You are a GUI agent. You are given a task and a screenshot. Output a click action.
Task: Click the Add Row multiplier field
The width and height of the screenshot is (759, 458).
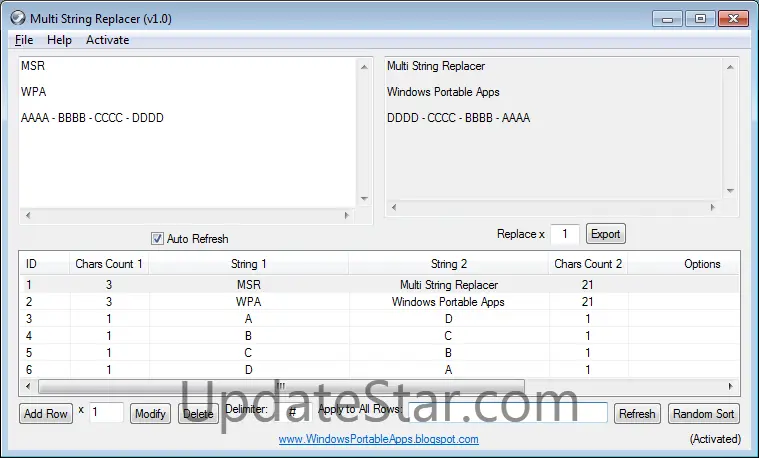106,412
